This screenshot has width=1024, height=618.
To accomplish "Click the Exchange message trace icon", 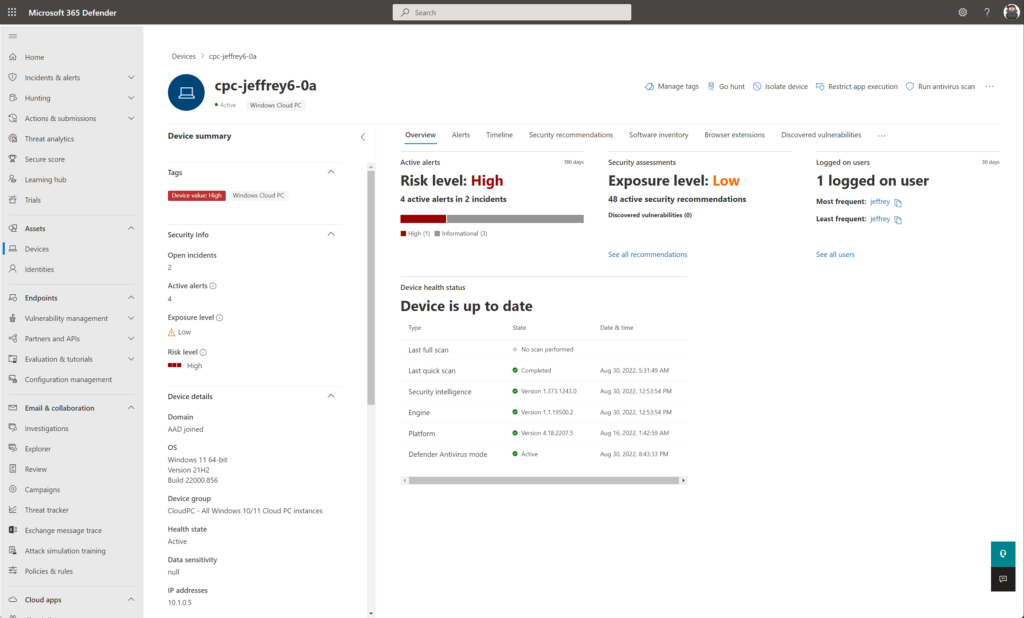I will [x=12, y=530].
